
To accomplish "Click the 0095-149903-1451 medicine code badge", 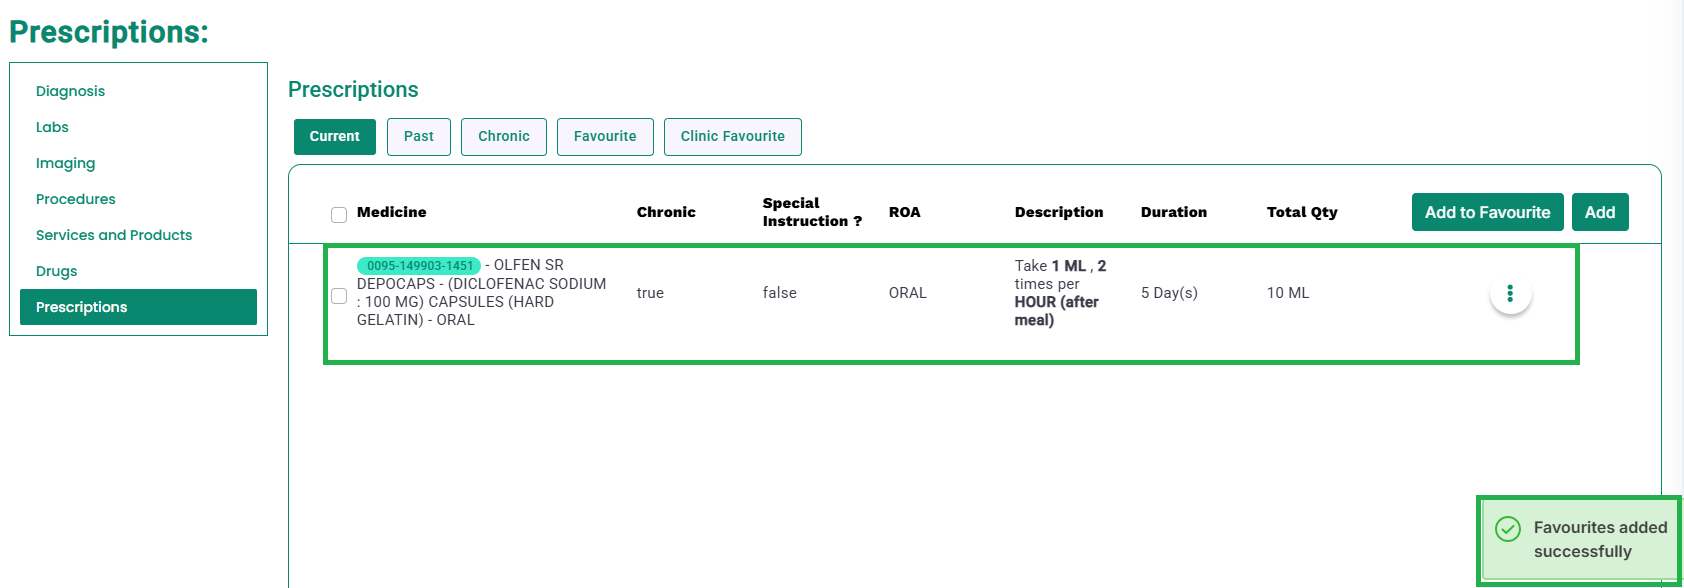I will coord(419,266).
